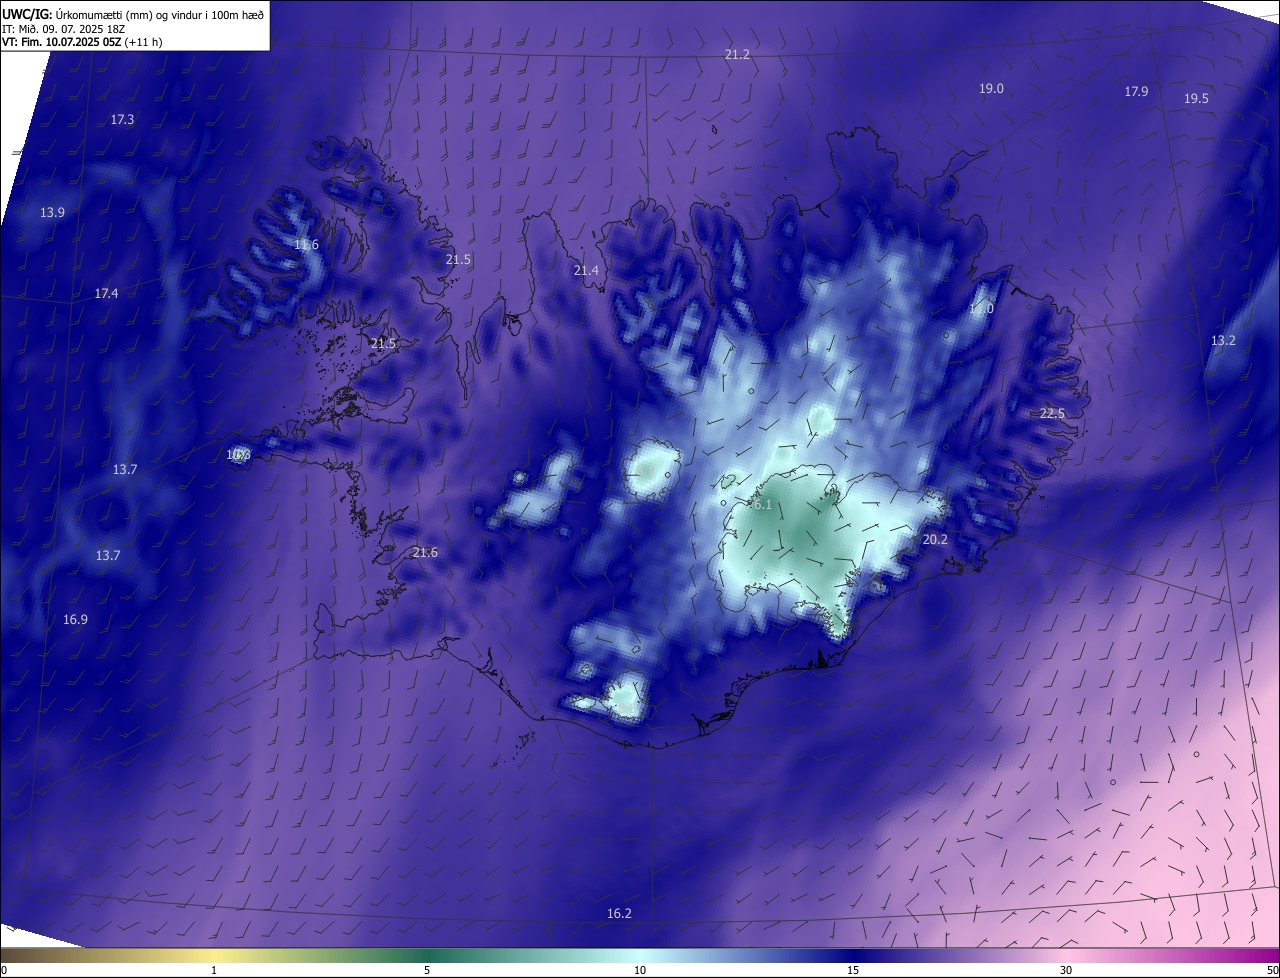Click the 6.1 value on the glacier

coord(763,505)
